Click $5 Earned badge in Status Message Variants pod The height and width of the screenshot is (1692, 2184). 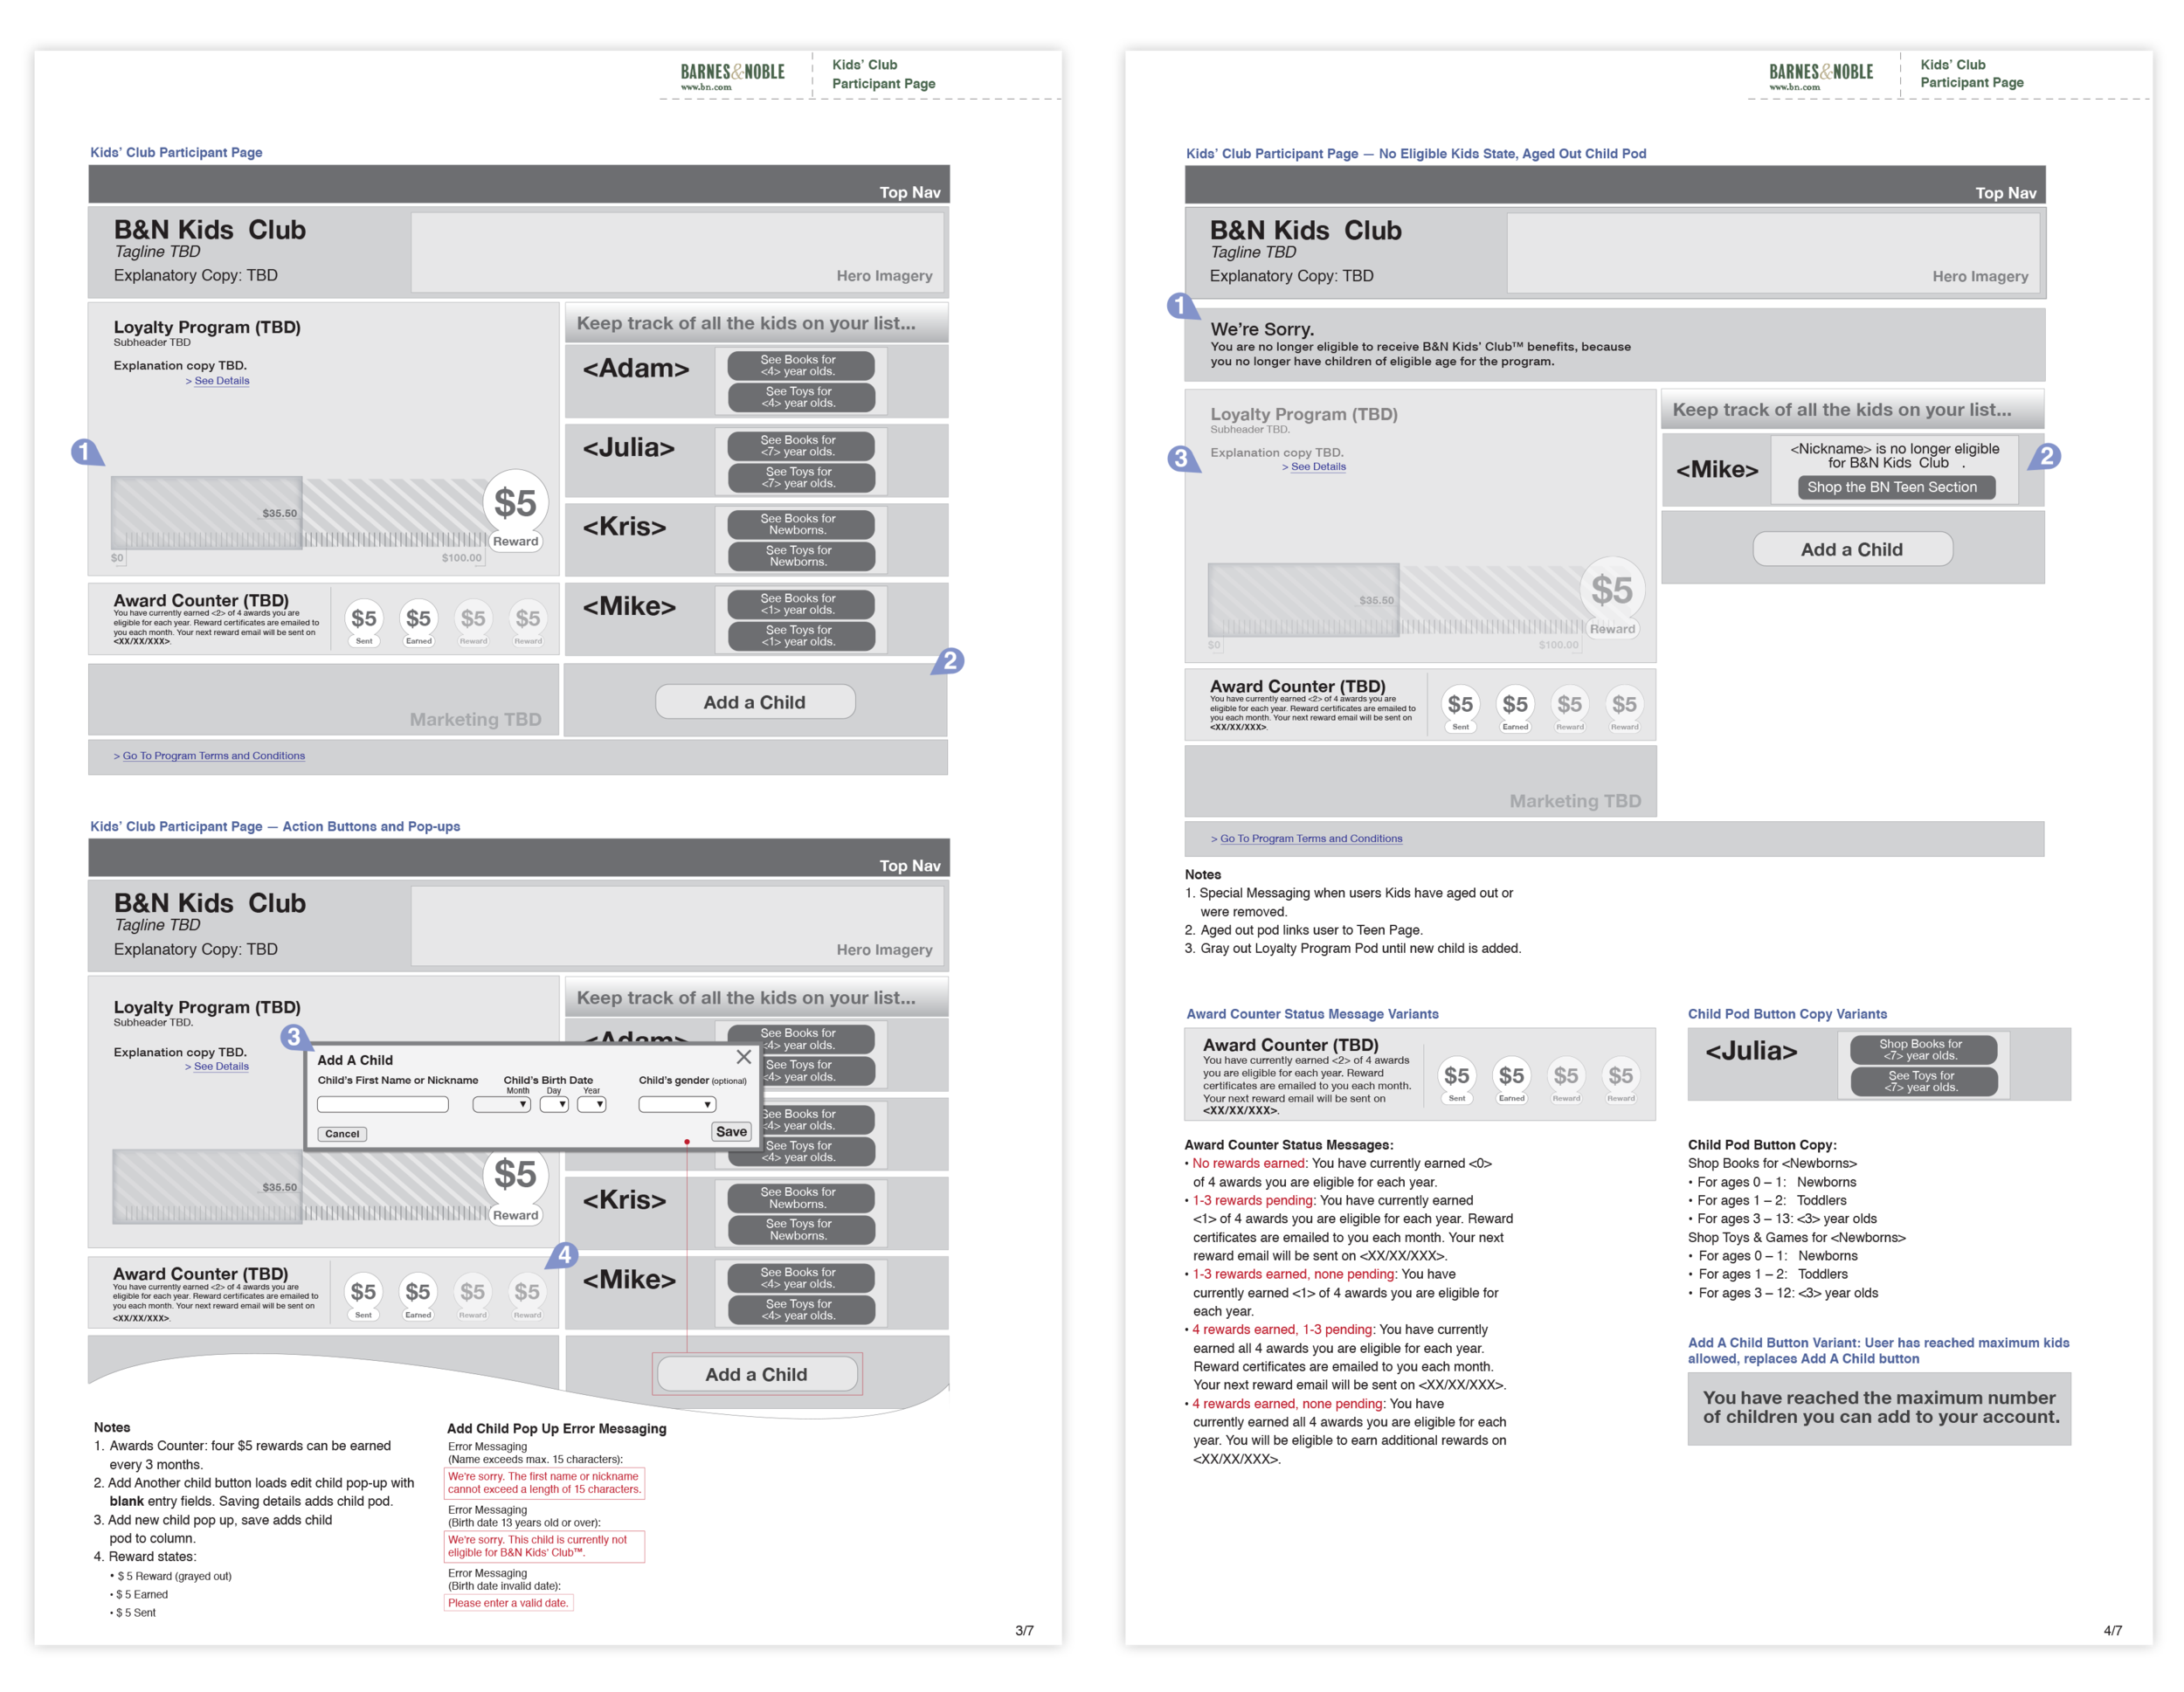coord(1512,1079)
